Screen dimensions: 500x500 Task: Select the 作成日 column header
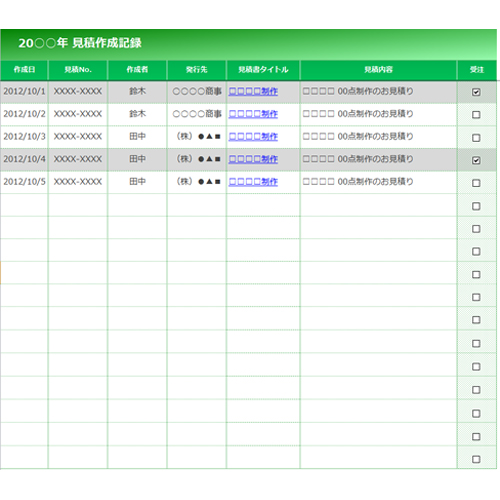(24, 70)
